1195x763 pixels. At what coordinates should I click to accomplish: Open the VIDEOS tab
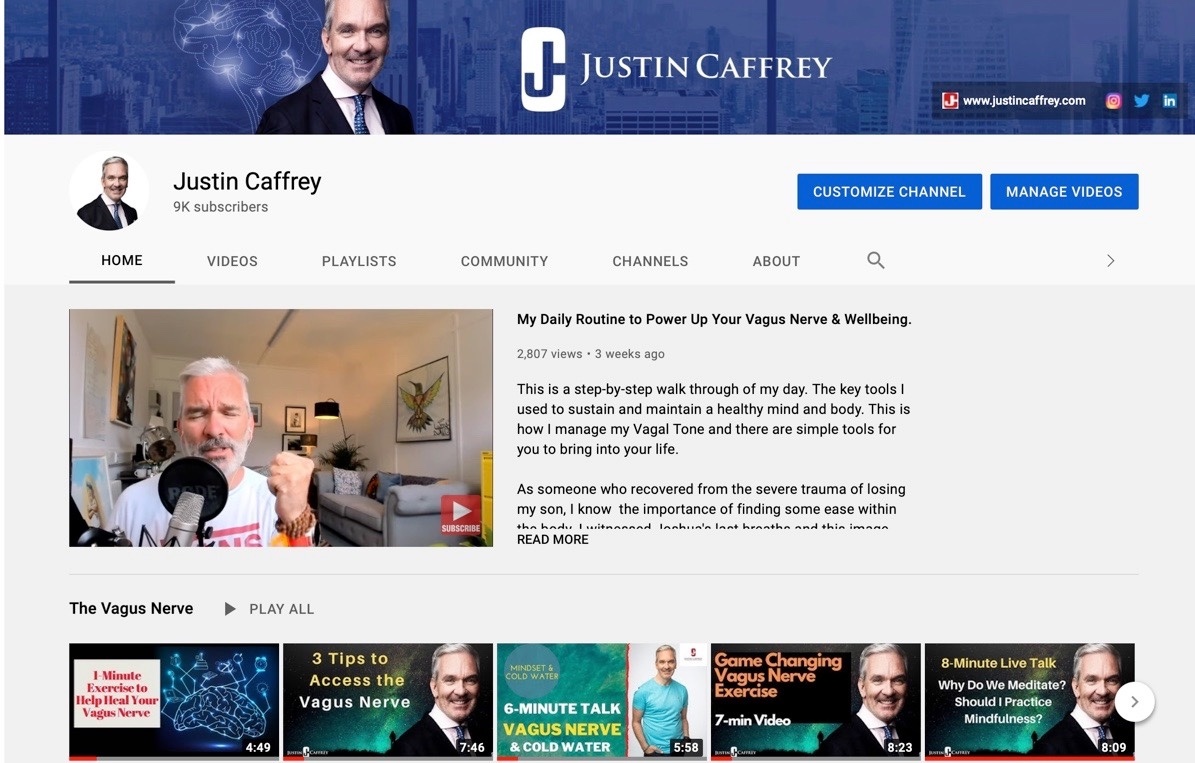pyautogui.click(x=232, y=261)
